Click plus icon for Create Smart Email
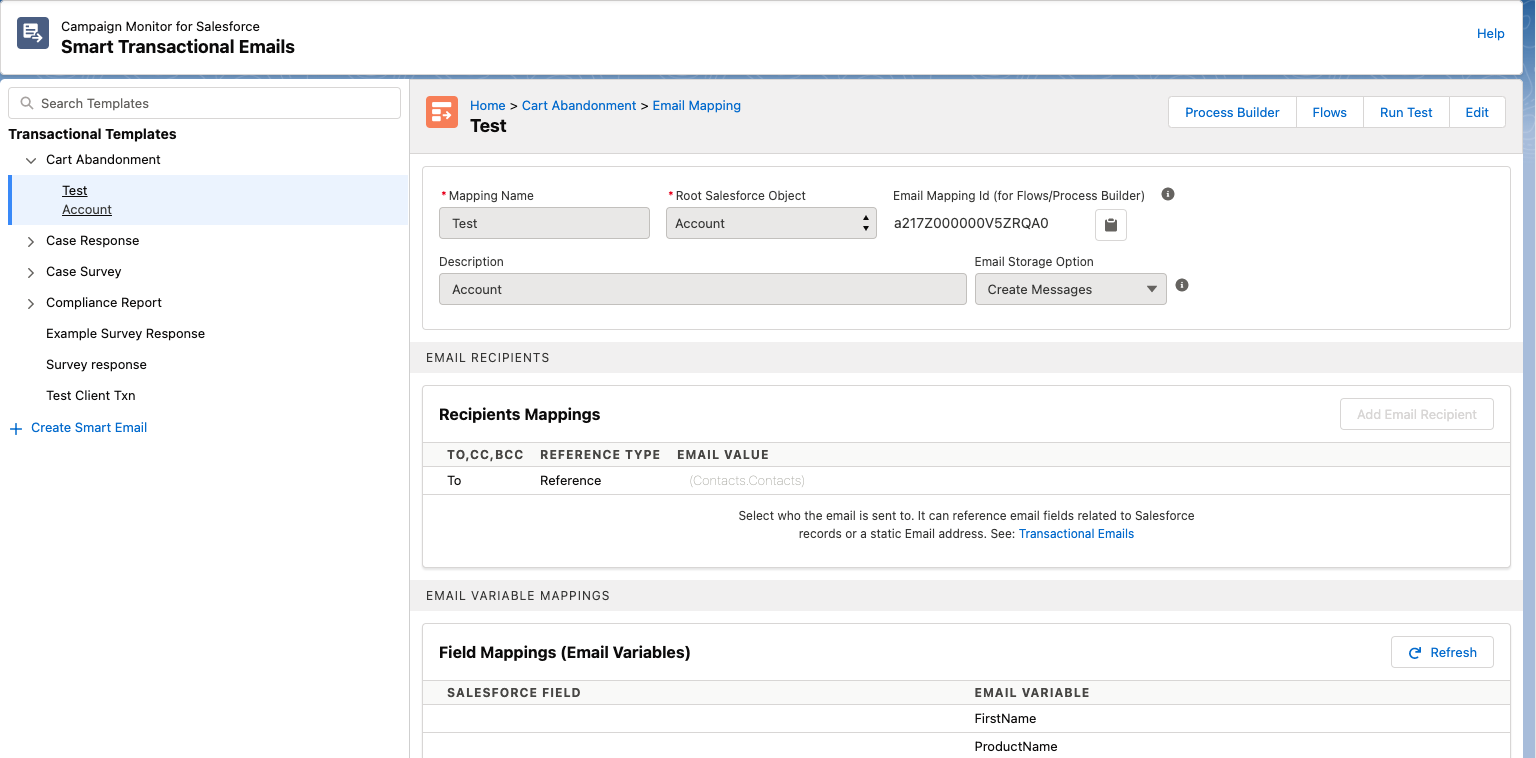1536x758 pixels. coord(15,428)
